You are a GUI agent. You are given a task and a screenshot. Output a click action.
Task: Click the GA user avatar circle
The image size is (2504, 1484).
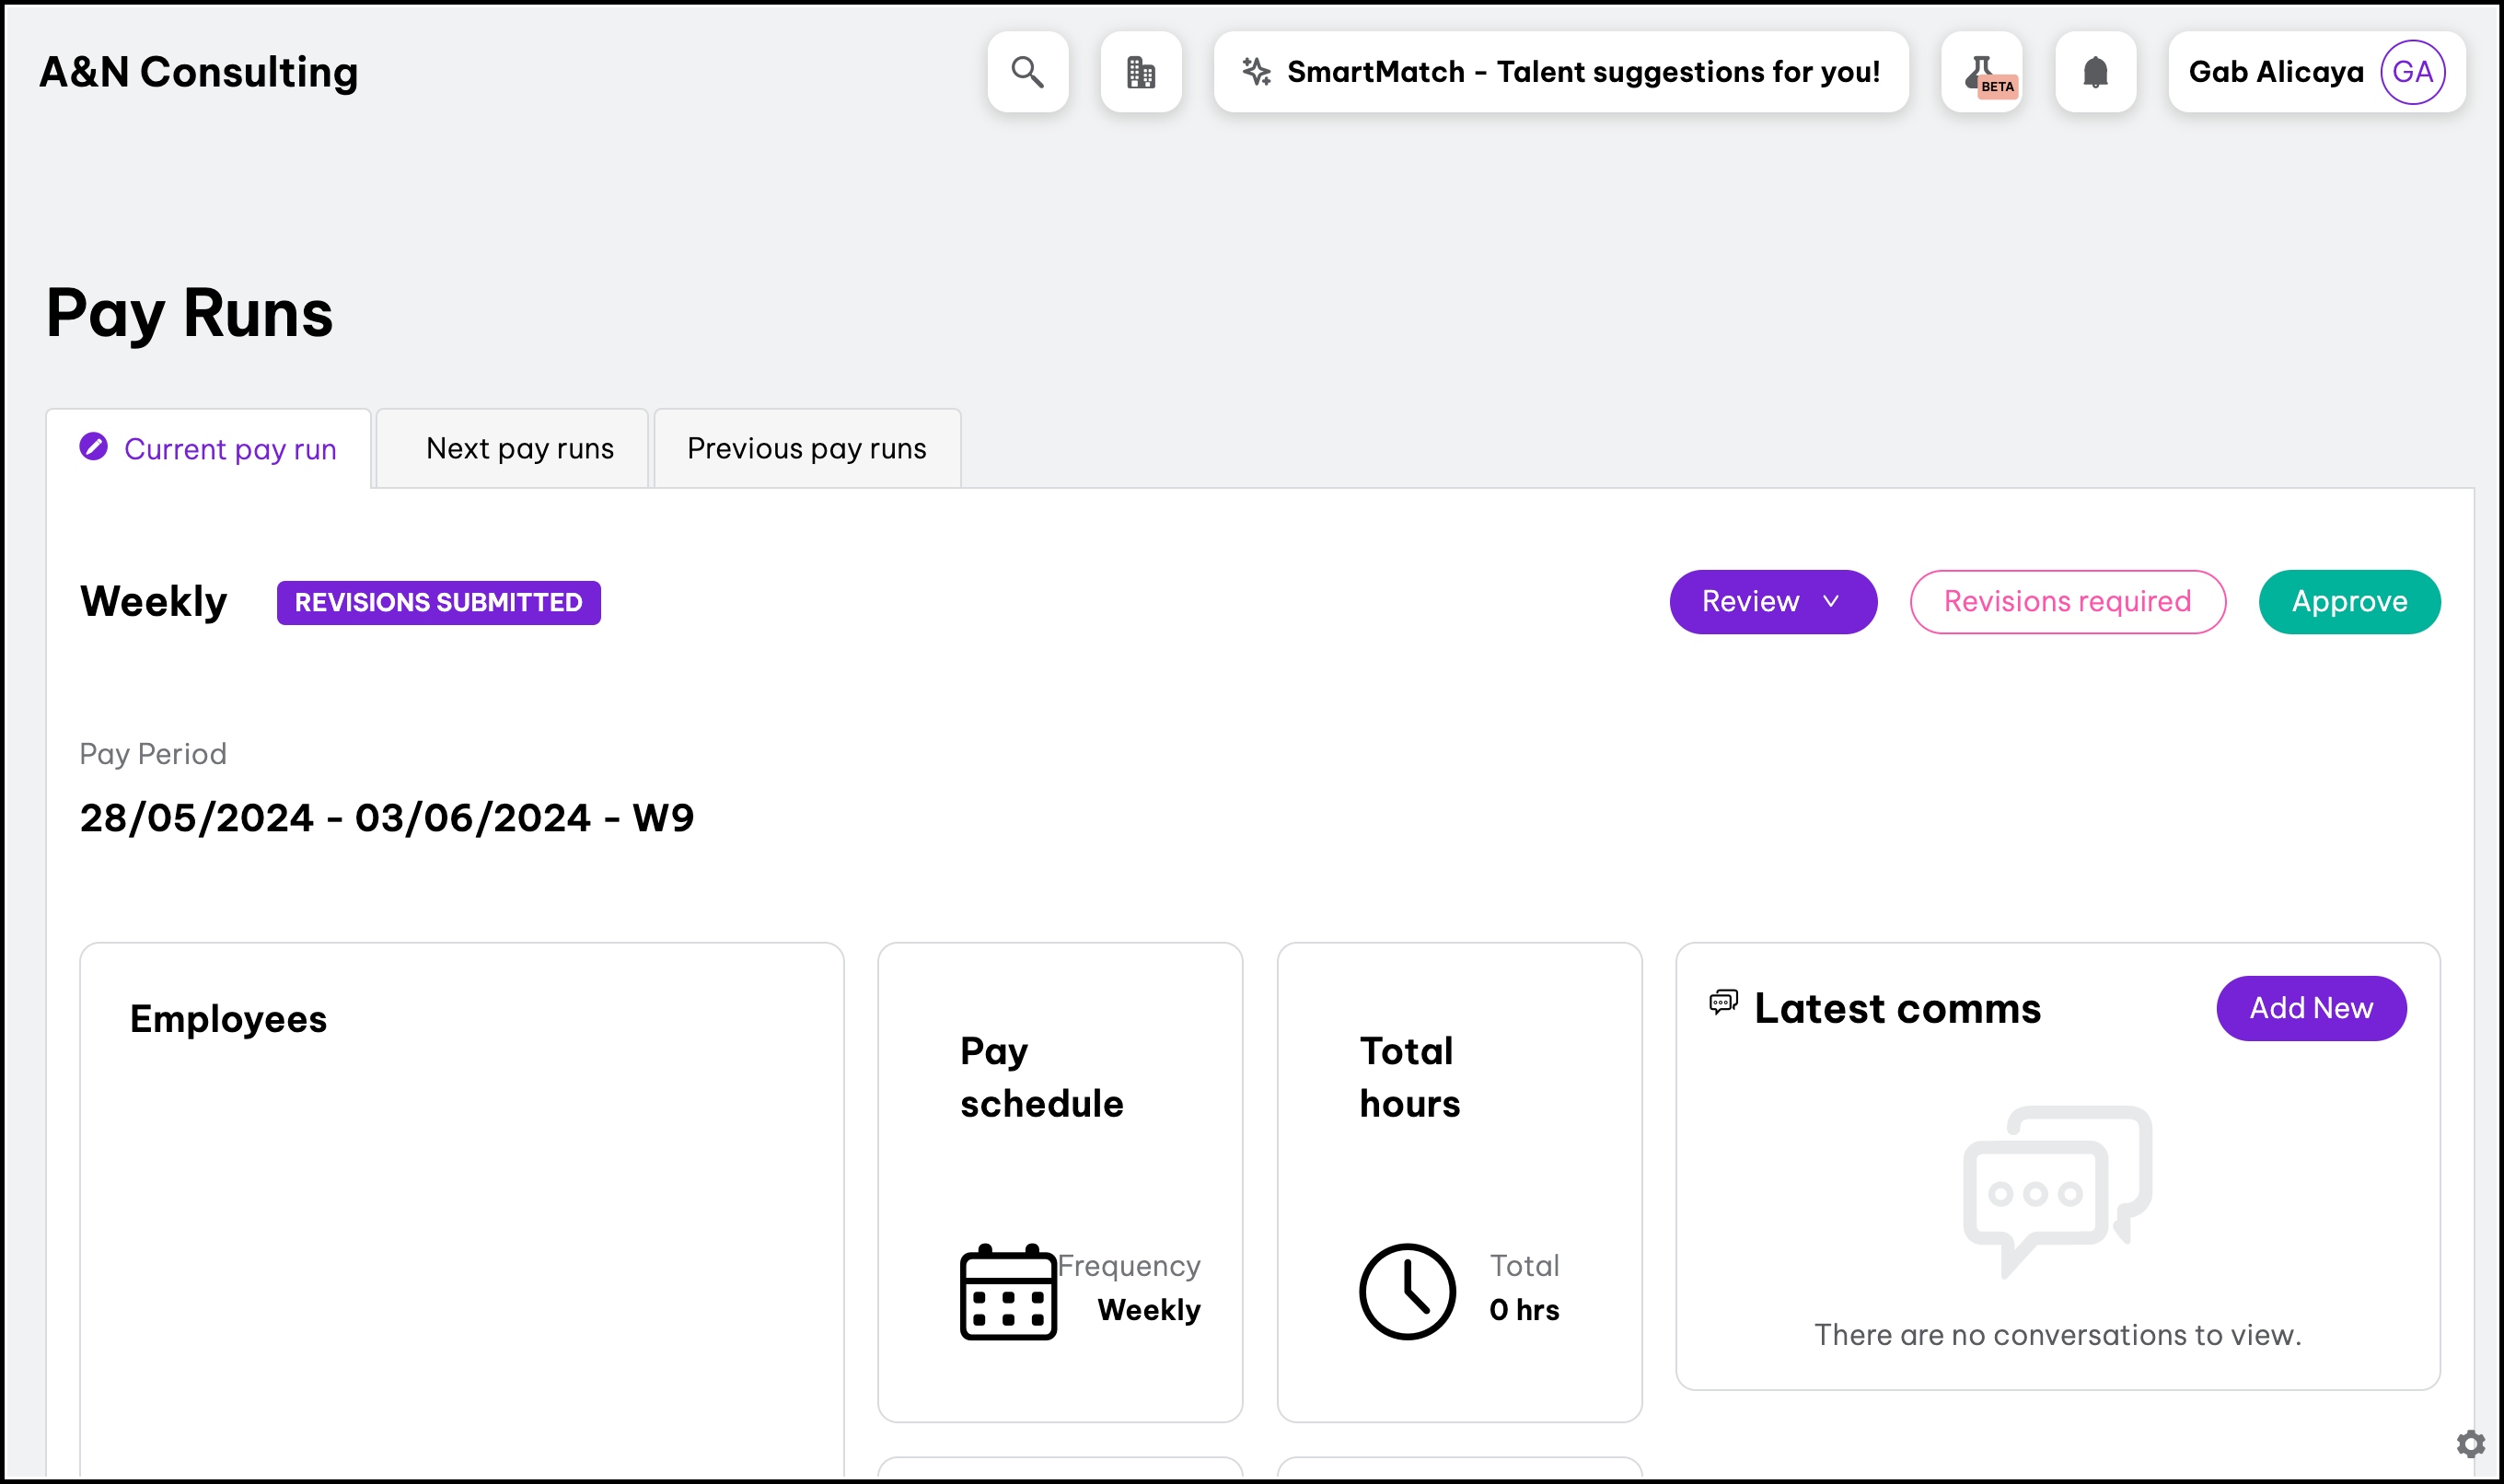[x=2412, y=72]
